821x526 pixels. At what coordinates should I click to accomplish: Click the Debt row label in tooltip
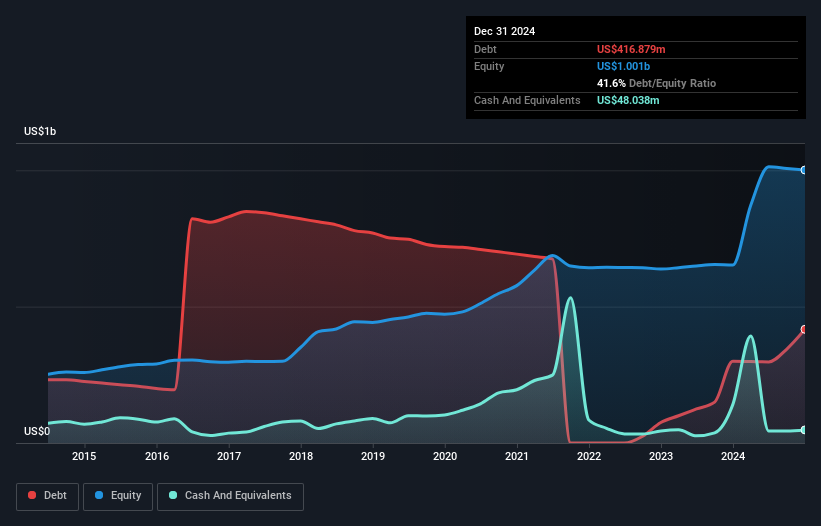(485, 49)
